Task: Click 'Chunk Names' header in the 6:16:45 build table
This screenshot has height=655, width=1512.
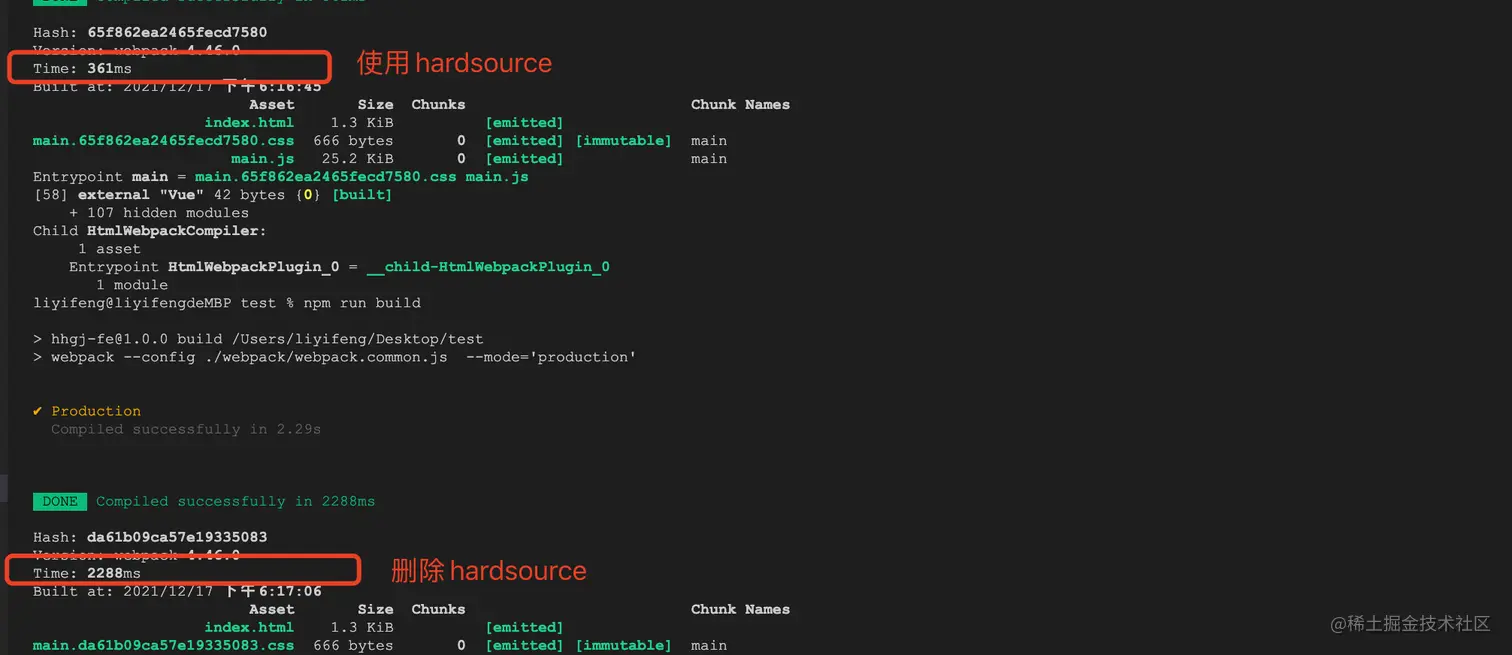Action: [740, 104]
